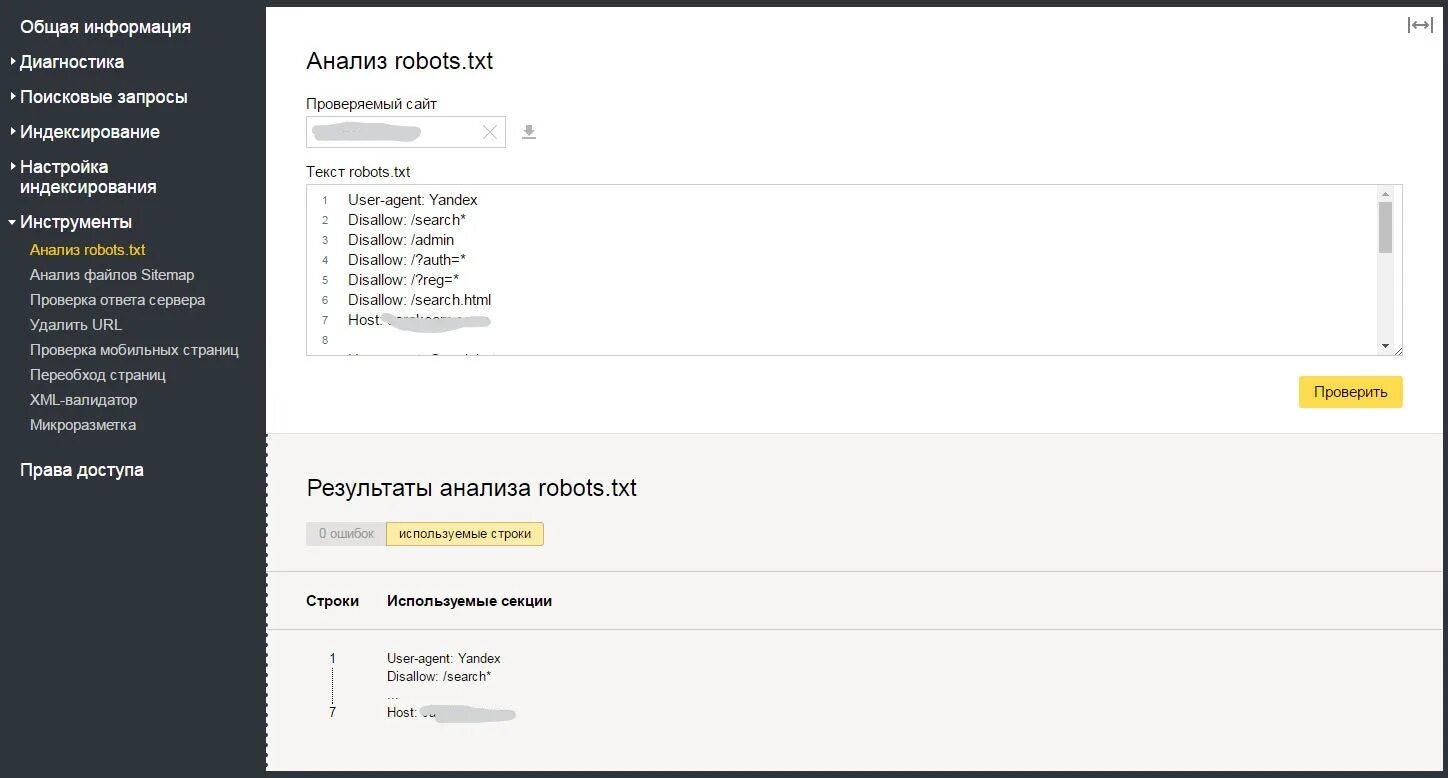The height and width of the screenshot is (778, 1448).
Task: Click the download robots.txt arrow icon
Action: coord(529,132)
